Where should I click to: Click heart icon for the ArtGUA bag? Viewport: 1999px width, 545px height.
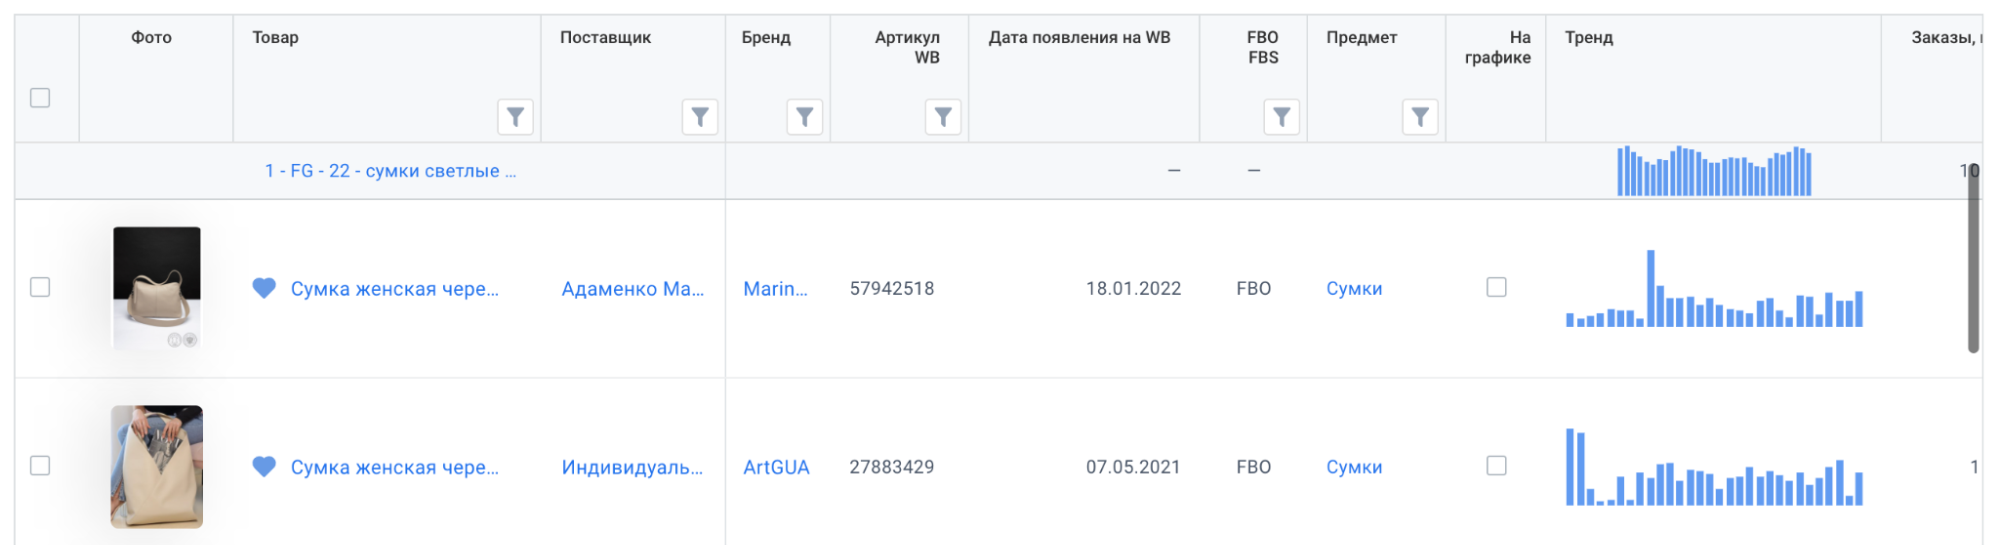coord(264,467)
